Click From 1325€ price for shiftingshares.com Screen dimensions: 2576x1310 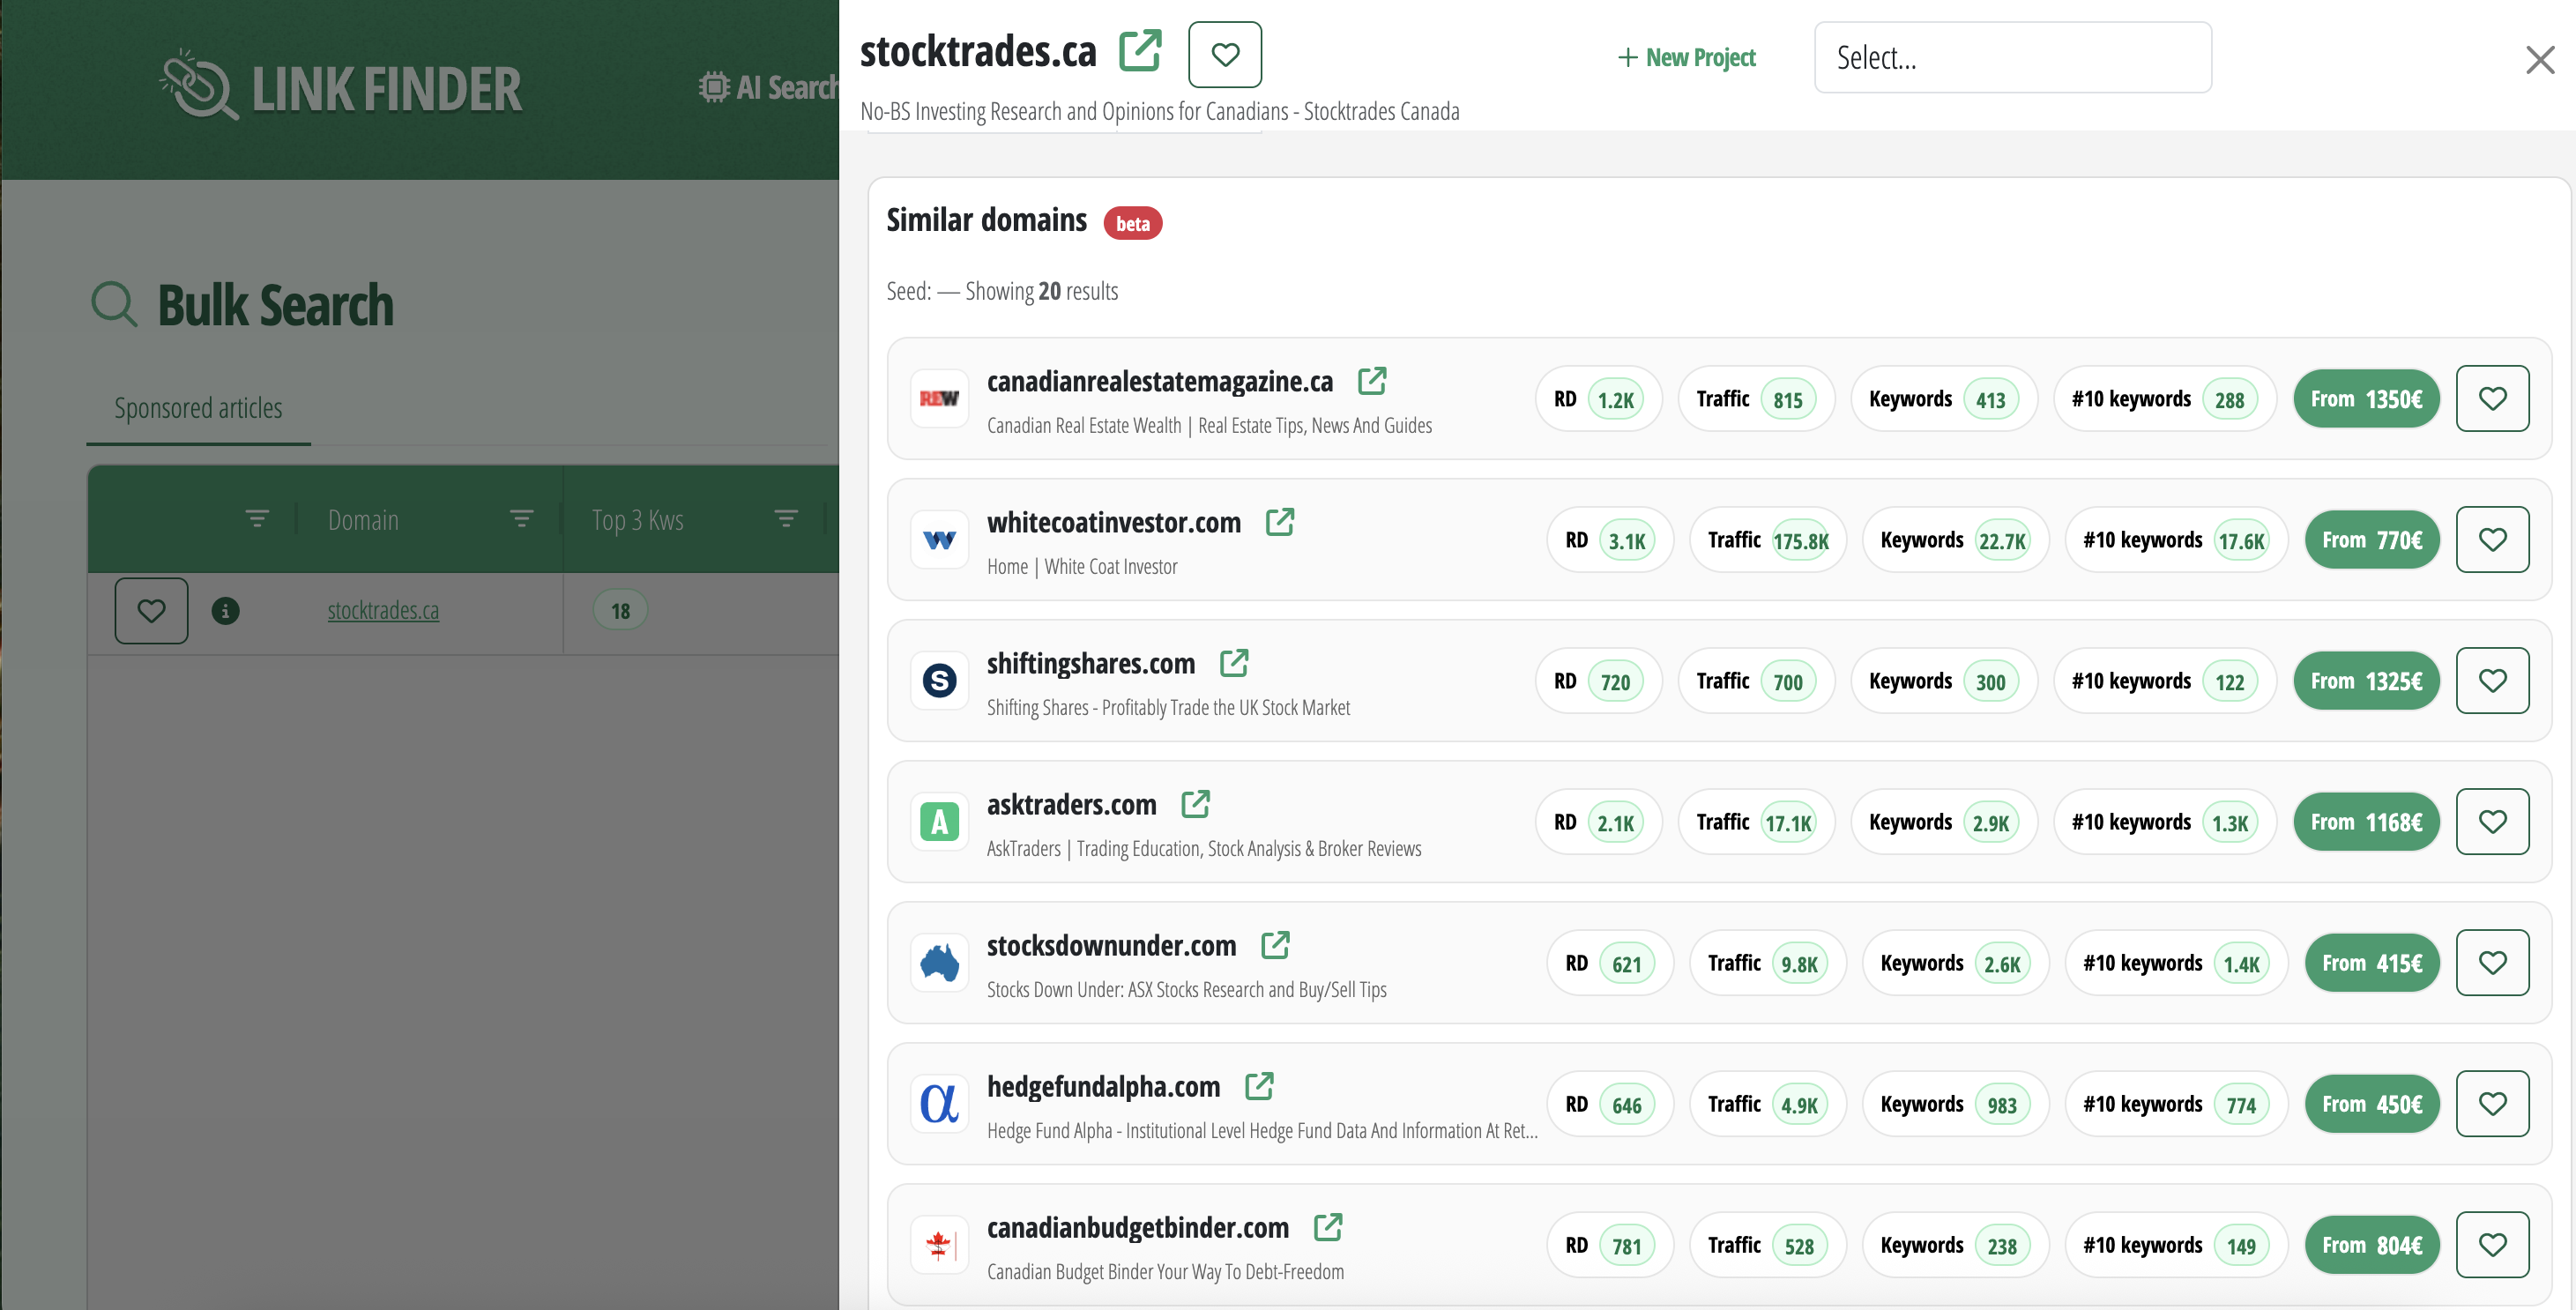coord(2366,681)
